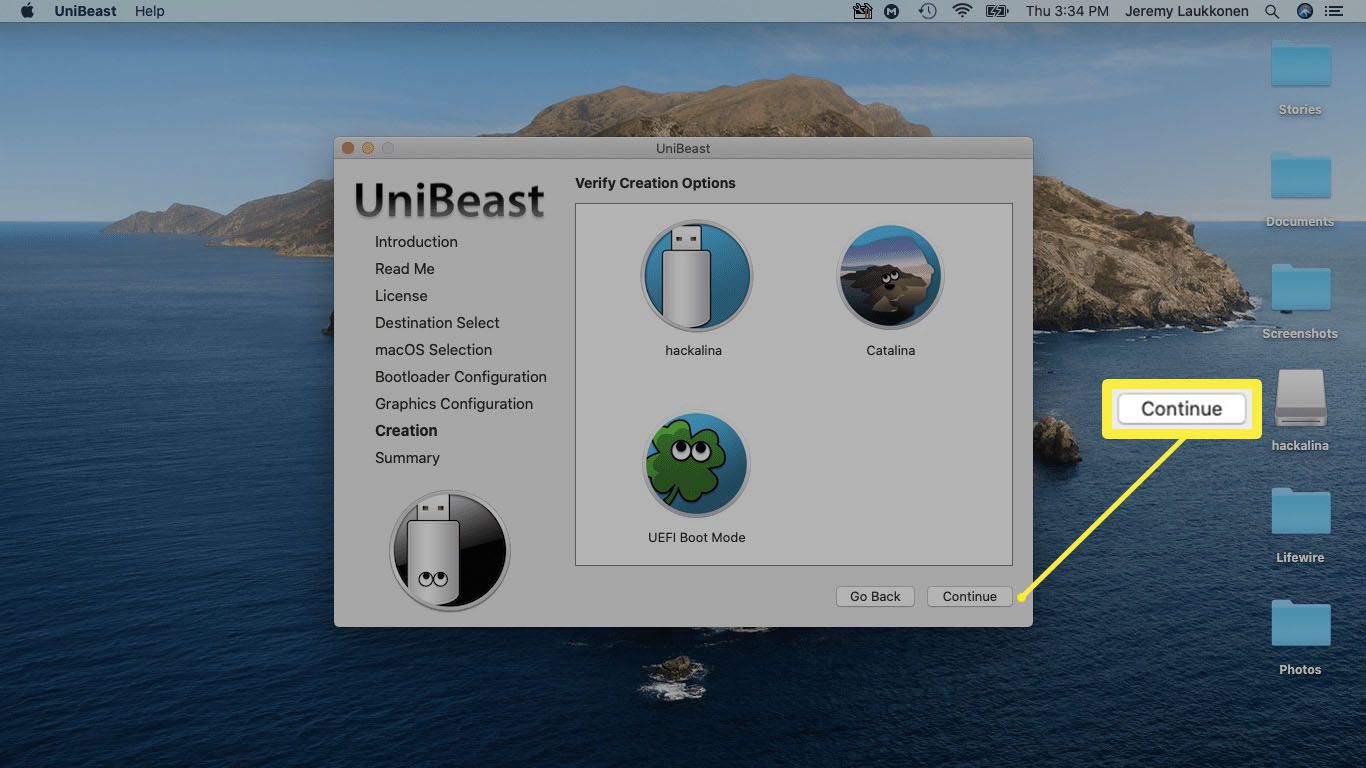
Task: Open the Time Machine menu bar icon
Action: 928,11
